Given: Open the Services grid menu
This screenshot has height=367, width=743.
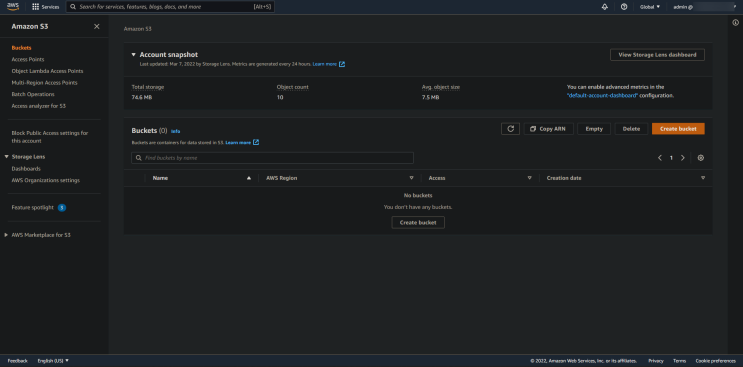Looking at the screenshot, I should [45, 7].
